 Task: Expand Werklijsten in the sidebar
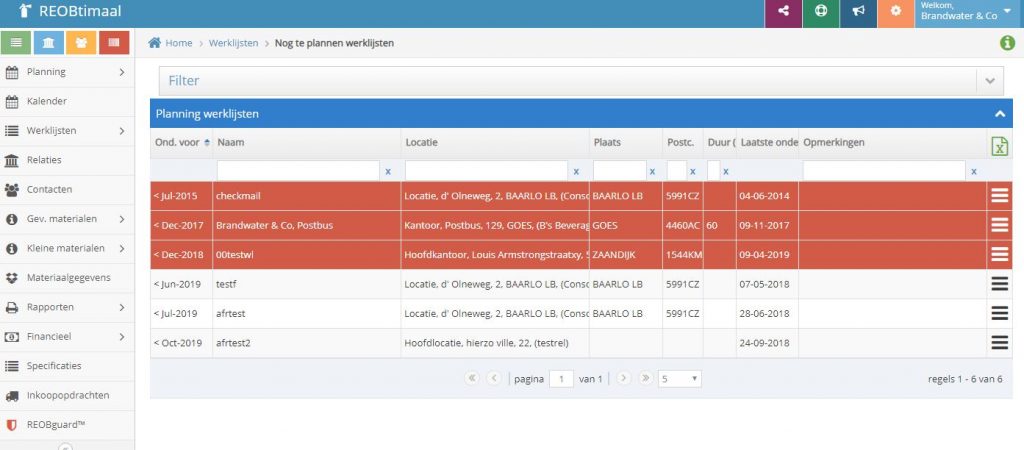click(x=67, y=131)
